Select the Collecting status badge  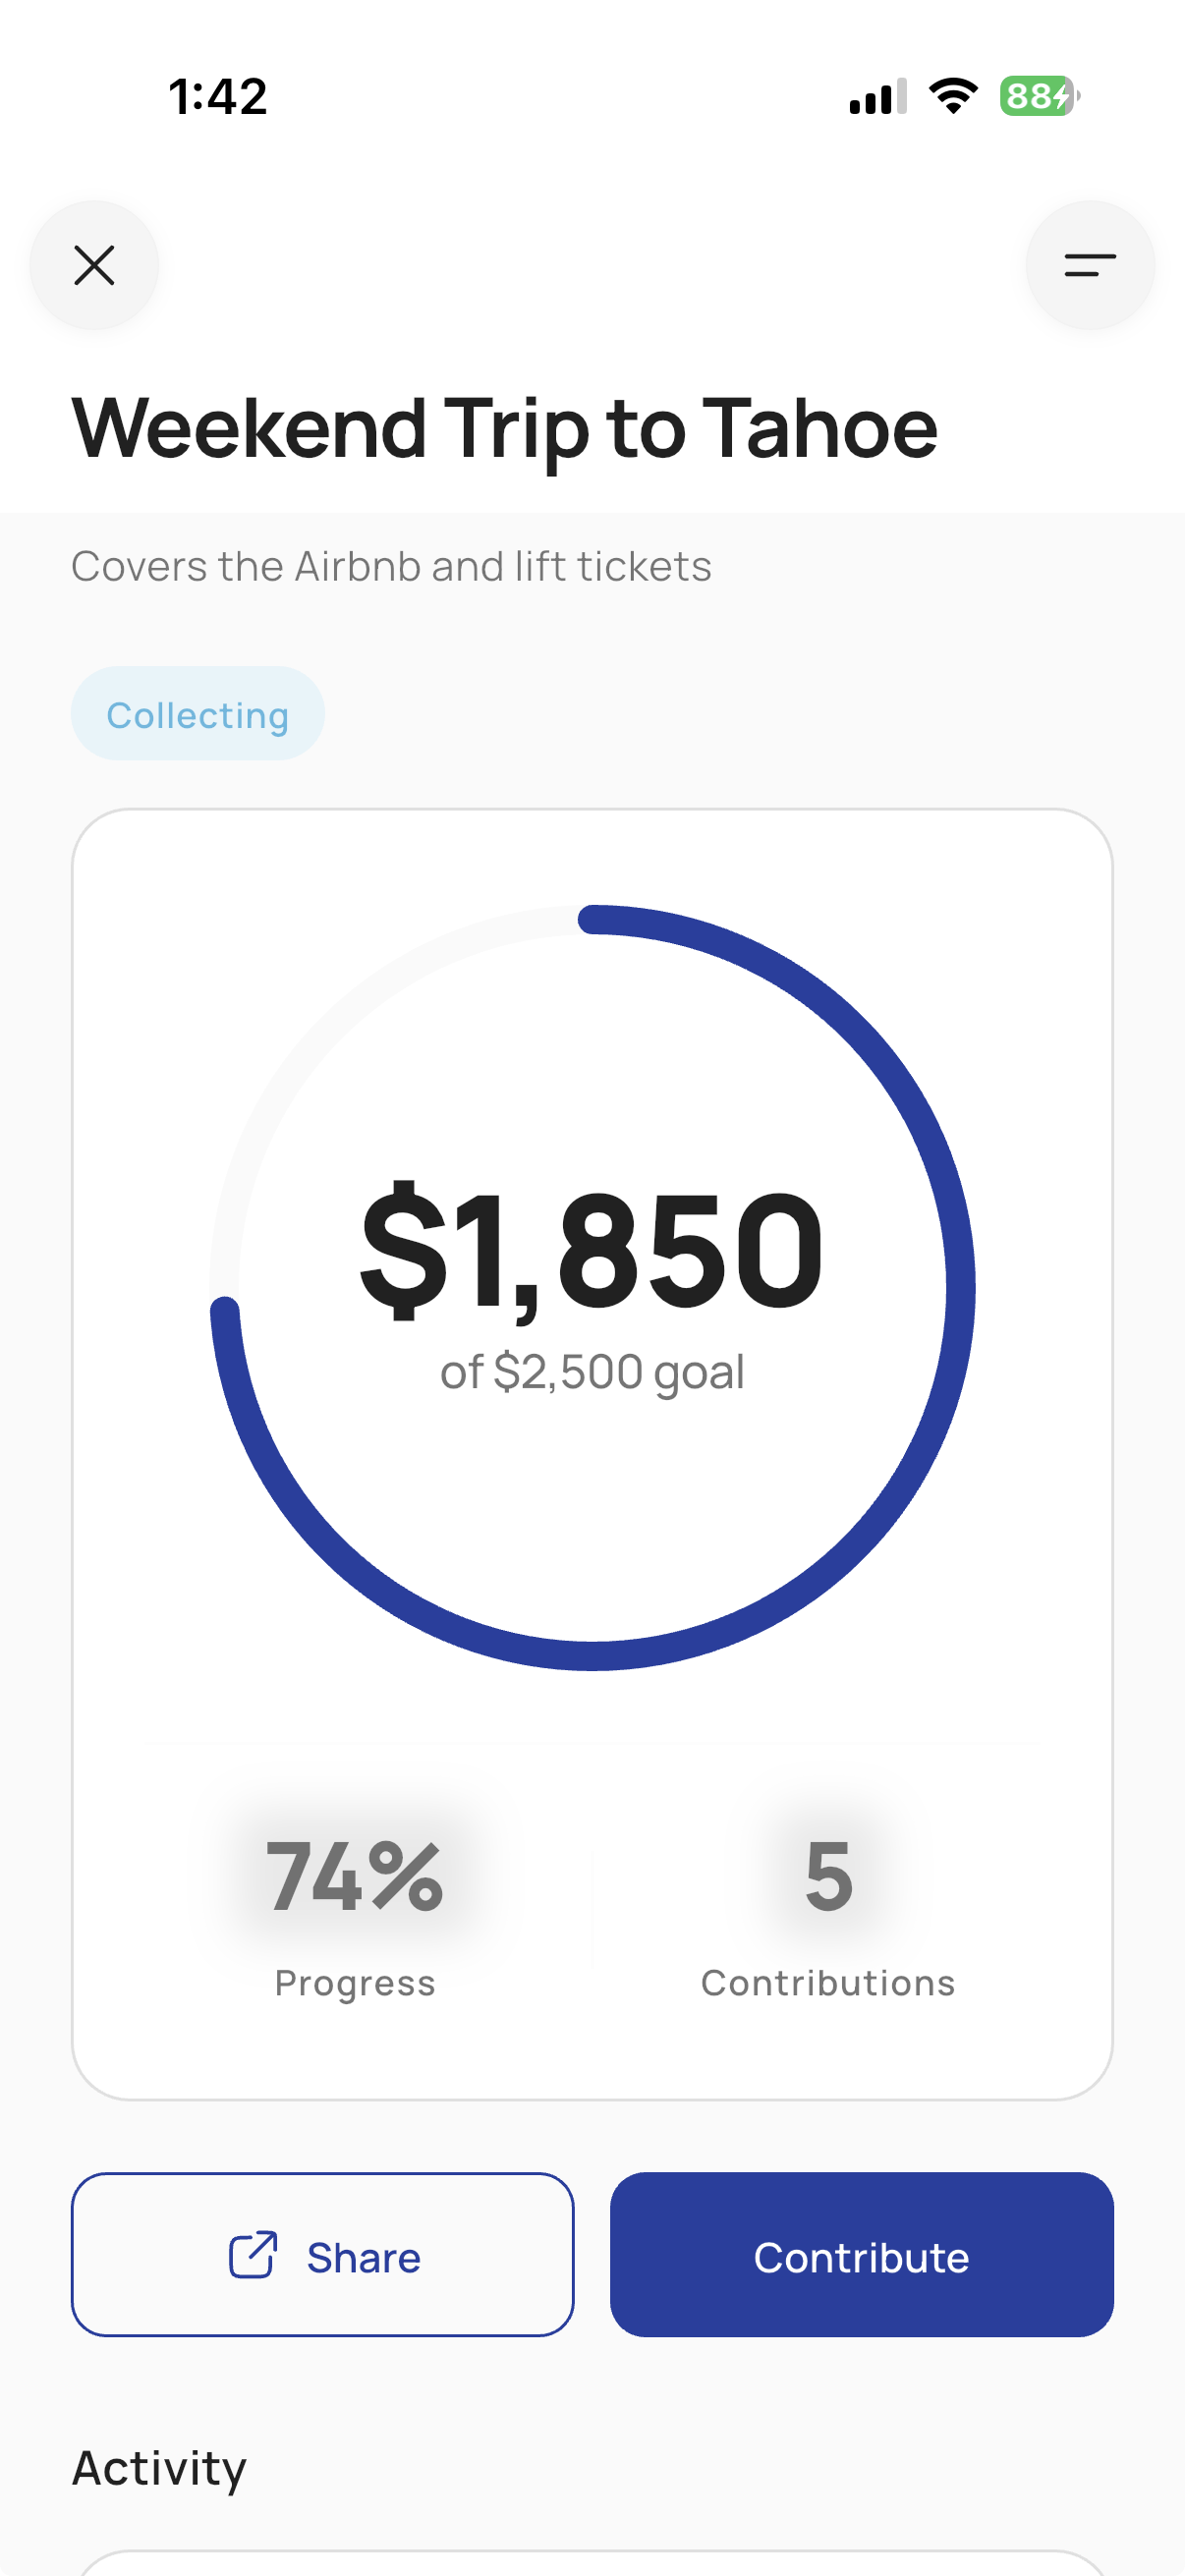(x=198, y=714)
